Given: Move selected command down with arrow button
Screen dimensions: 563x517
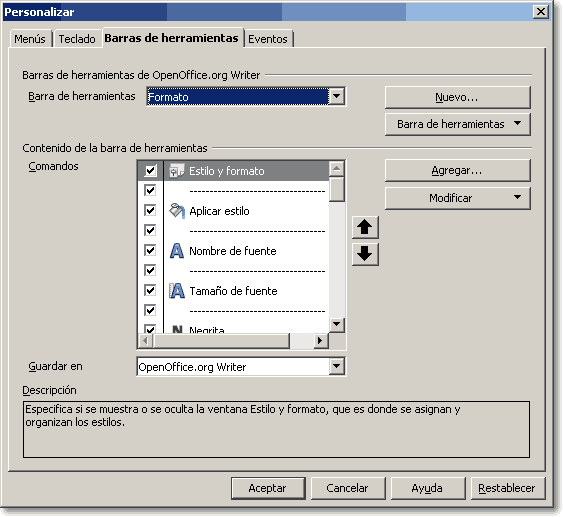Looking at the screenshot, I should 365,254.
